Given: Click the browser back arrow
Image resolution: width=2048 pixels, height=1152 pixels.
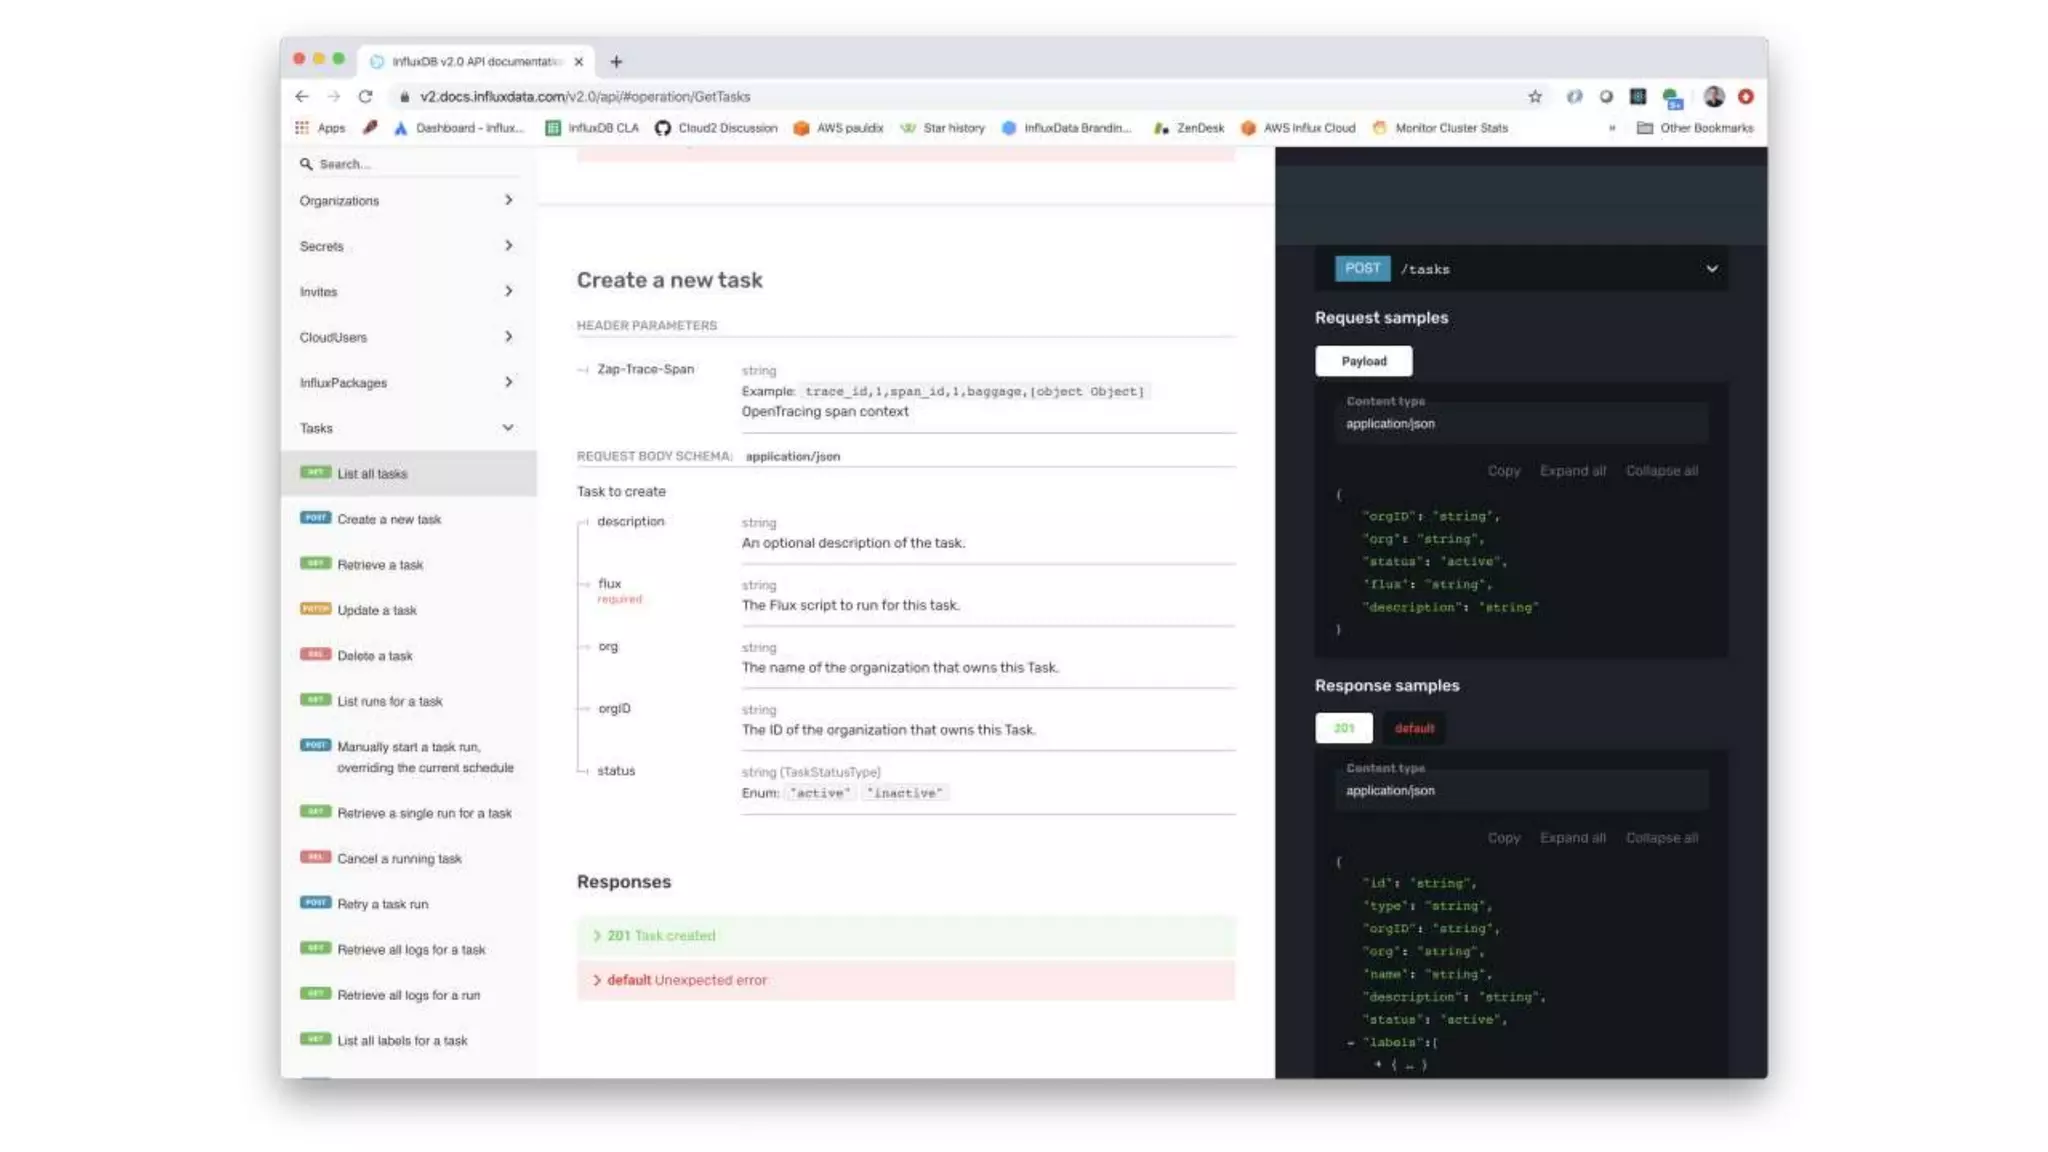Looking at the screenshot, I should (x=302, y=96).
